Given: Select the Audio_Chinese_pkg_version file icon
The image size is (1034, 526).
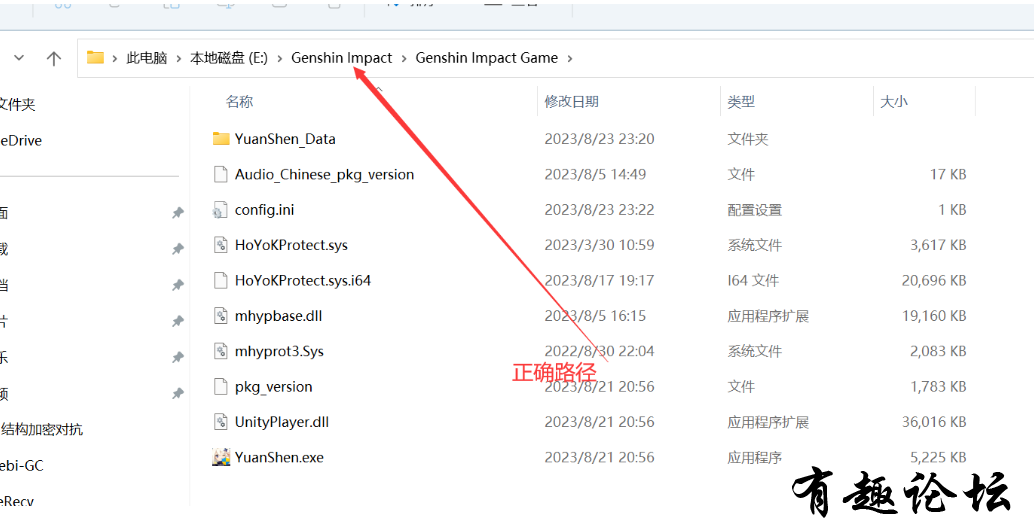Looking at the screenshot, I should (220, 174).
